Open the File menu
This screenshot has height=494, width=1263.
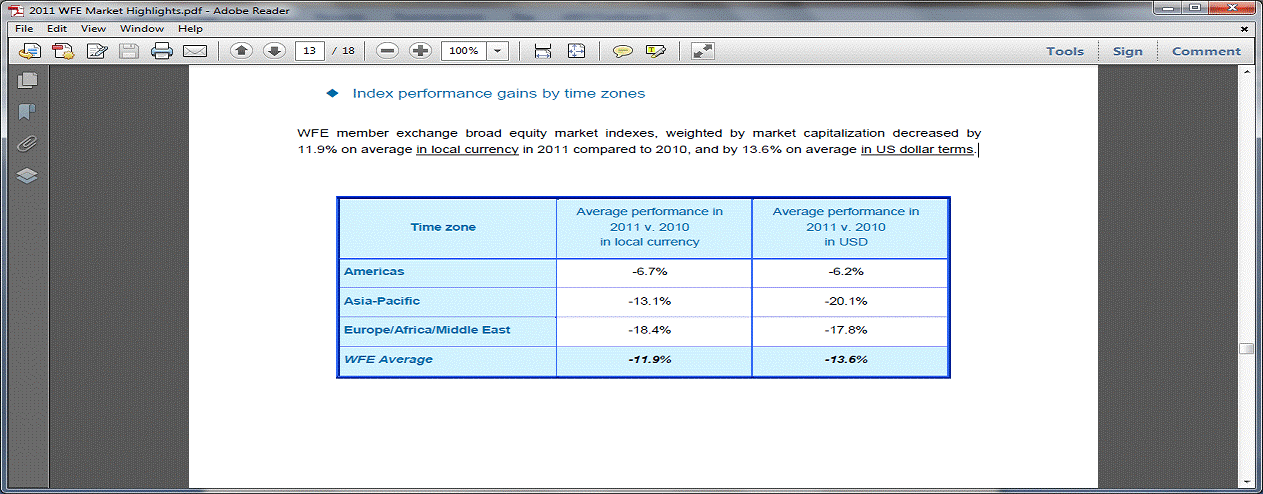[24, 29]
